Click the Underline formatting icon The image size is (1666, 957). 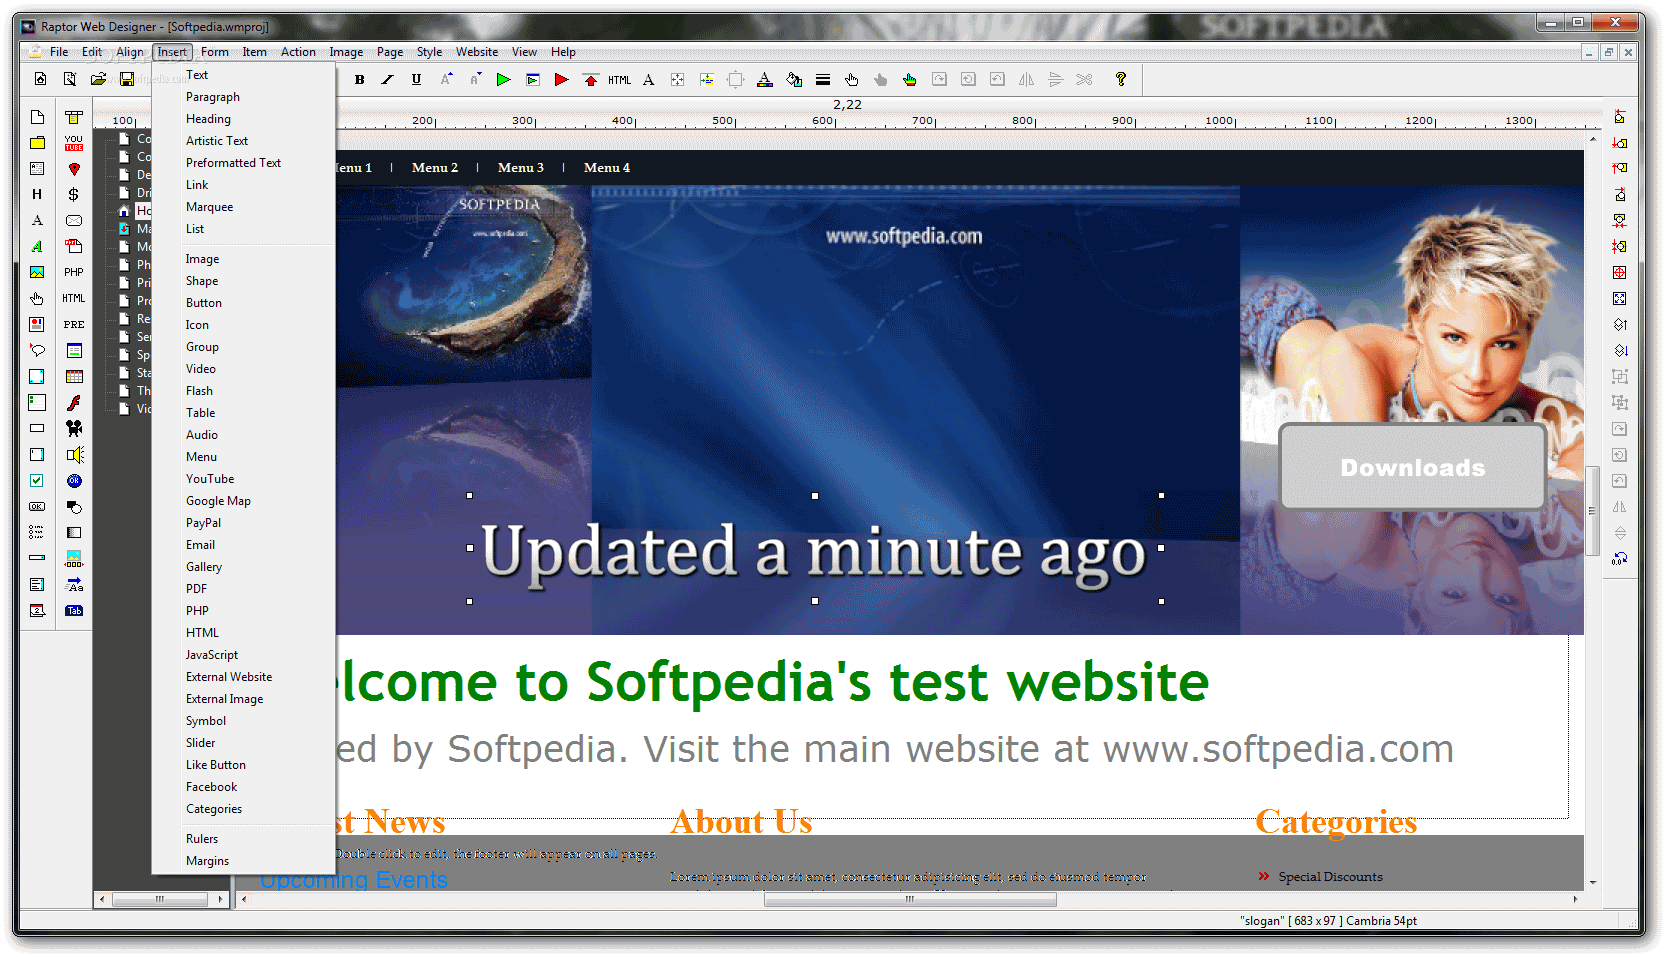(x=416, y=80)
